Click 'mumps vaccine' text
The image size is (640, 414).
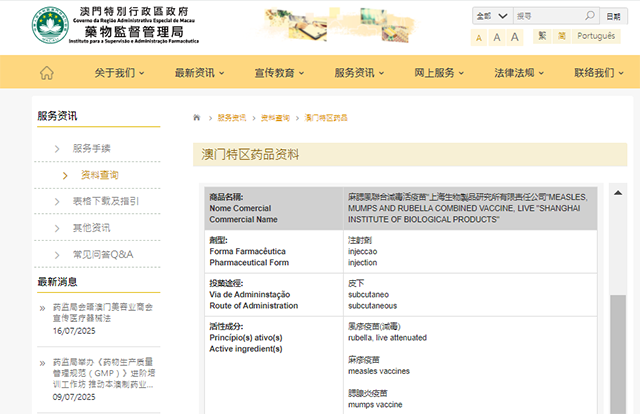(x=375, y=405)
